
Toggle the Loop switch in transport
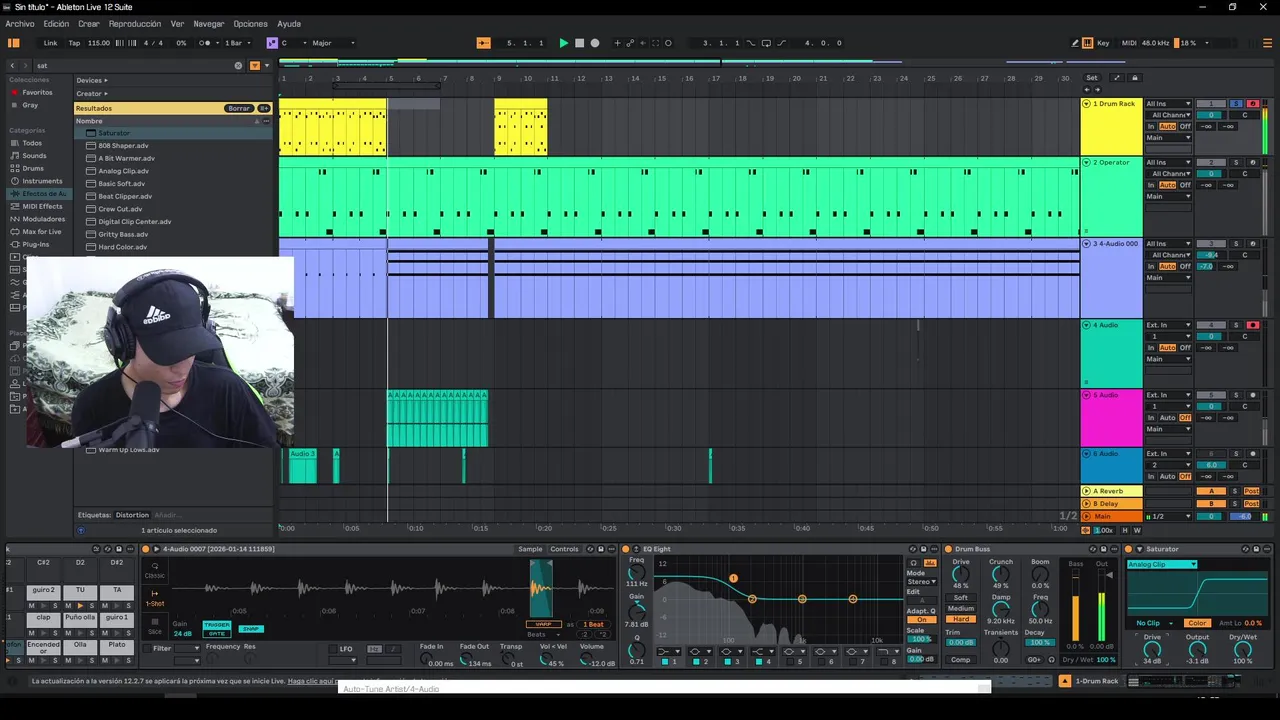pos(766,43)
